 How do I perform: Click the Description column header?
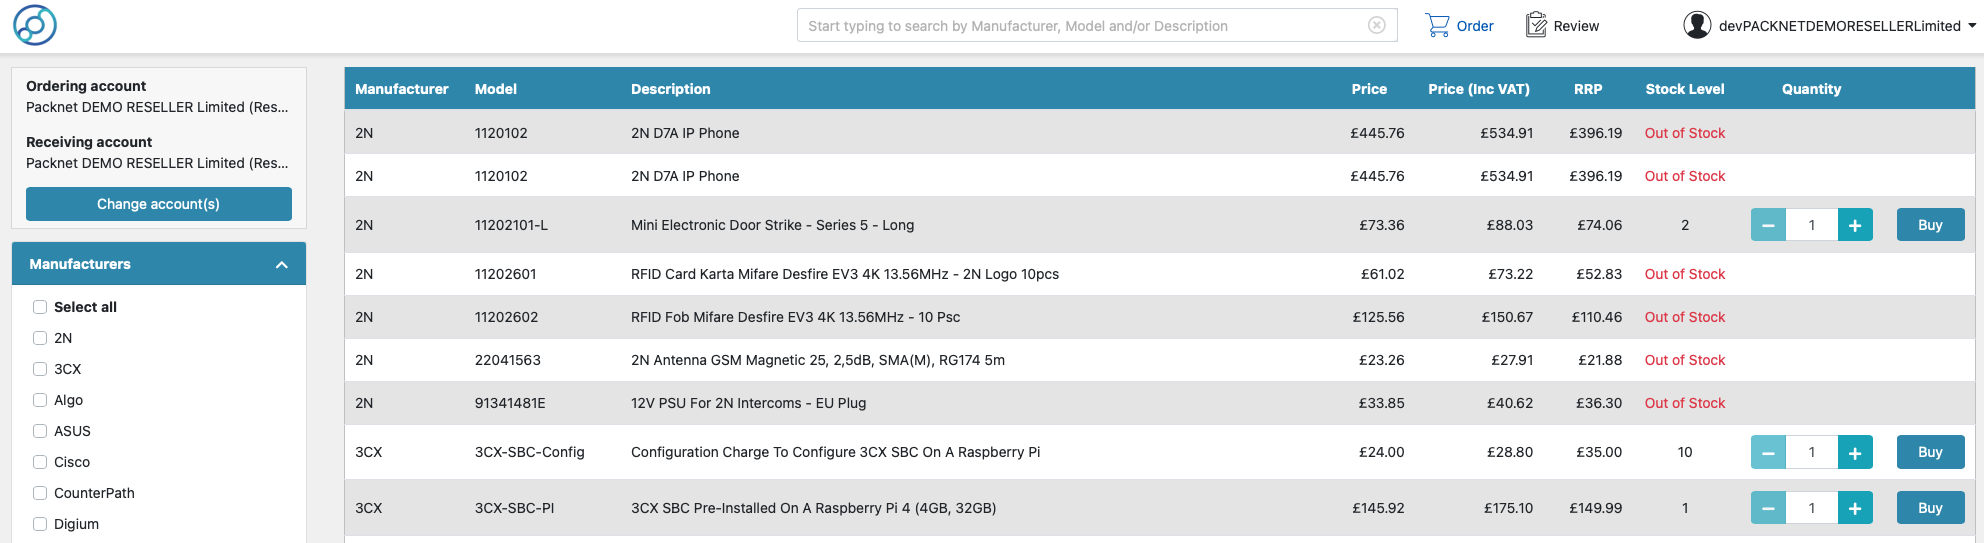click(671, 89)
